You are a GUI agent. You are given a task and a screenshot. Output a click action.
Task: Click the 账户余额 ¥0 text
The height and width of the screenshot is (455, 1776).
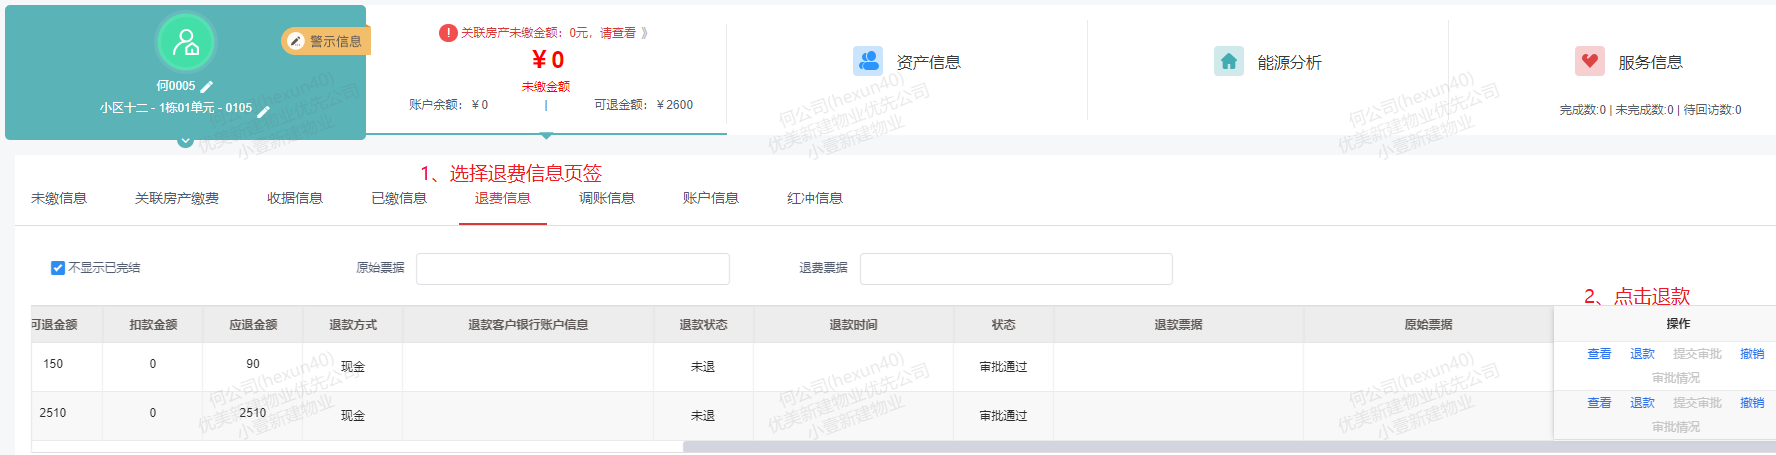pyautogui.click(x=448, y=105)
